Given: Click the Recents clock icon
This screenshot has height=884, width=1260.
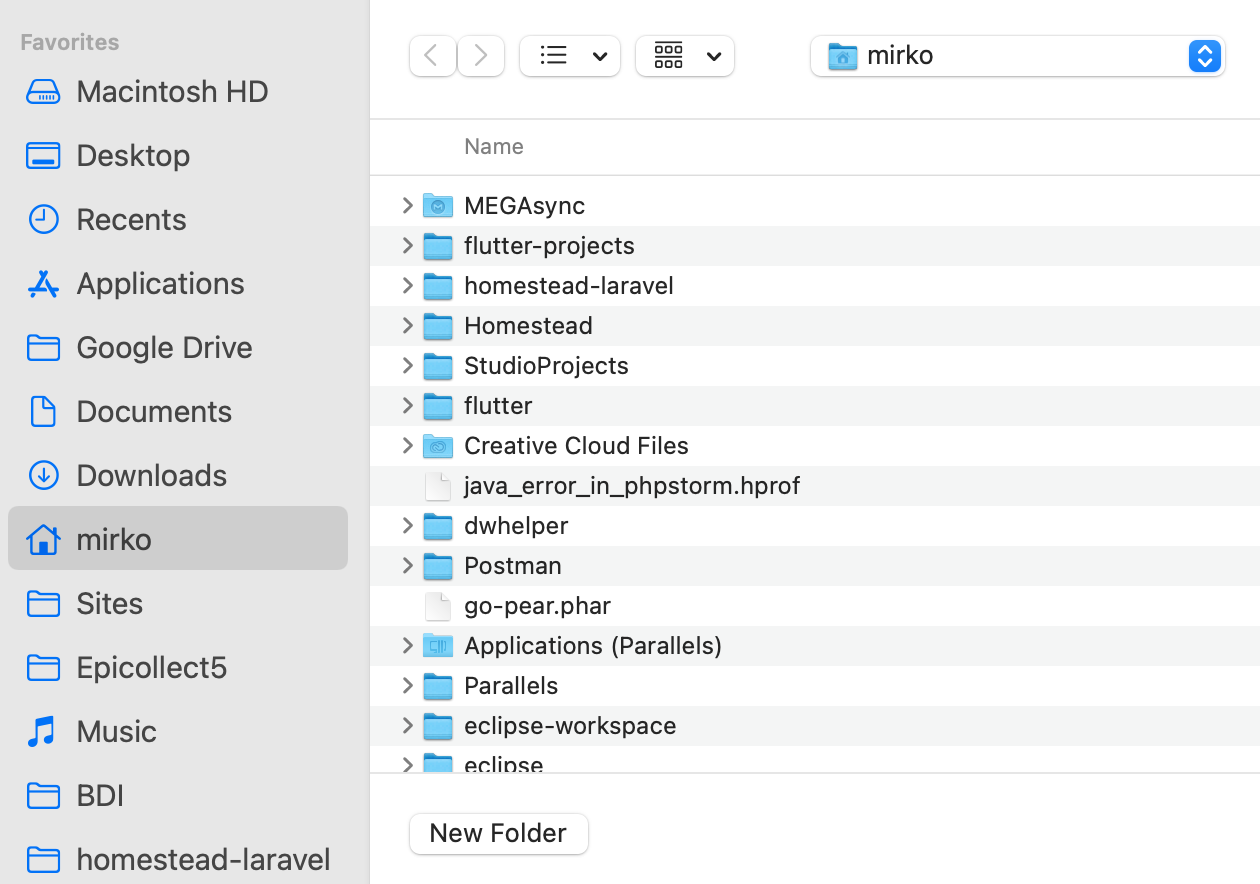Looking at the screenshot, I should pyautogui.click(x=43, y=220).
